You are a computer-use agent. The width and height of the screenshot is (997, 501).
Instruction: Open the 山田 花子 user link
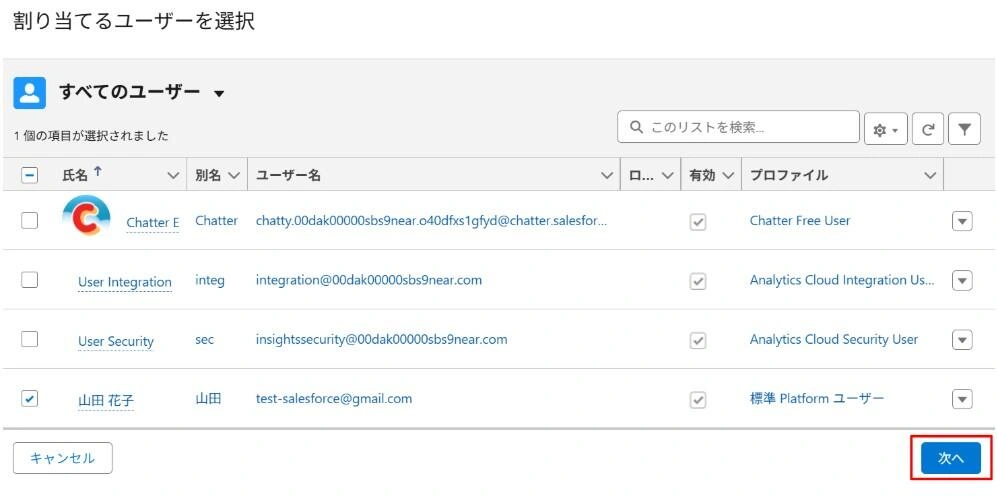[106, 401]
